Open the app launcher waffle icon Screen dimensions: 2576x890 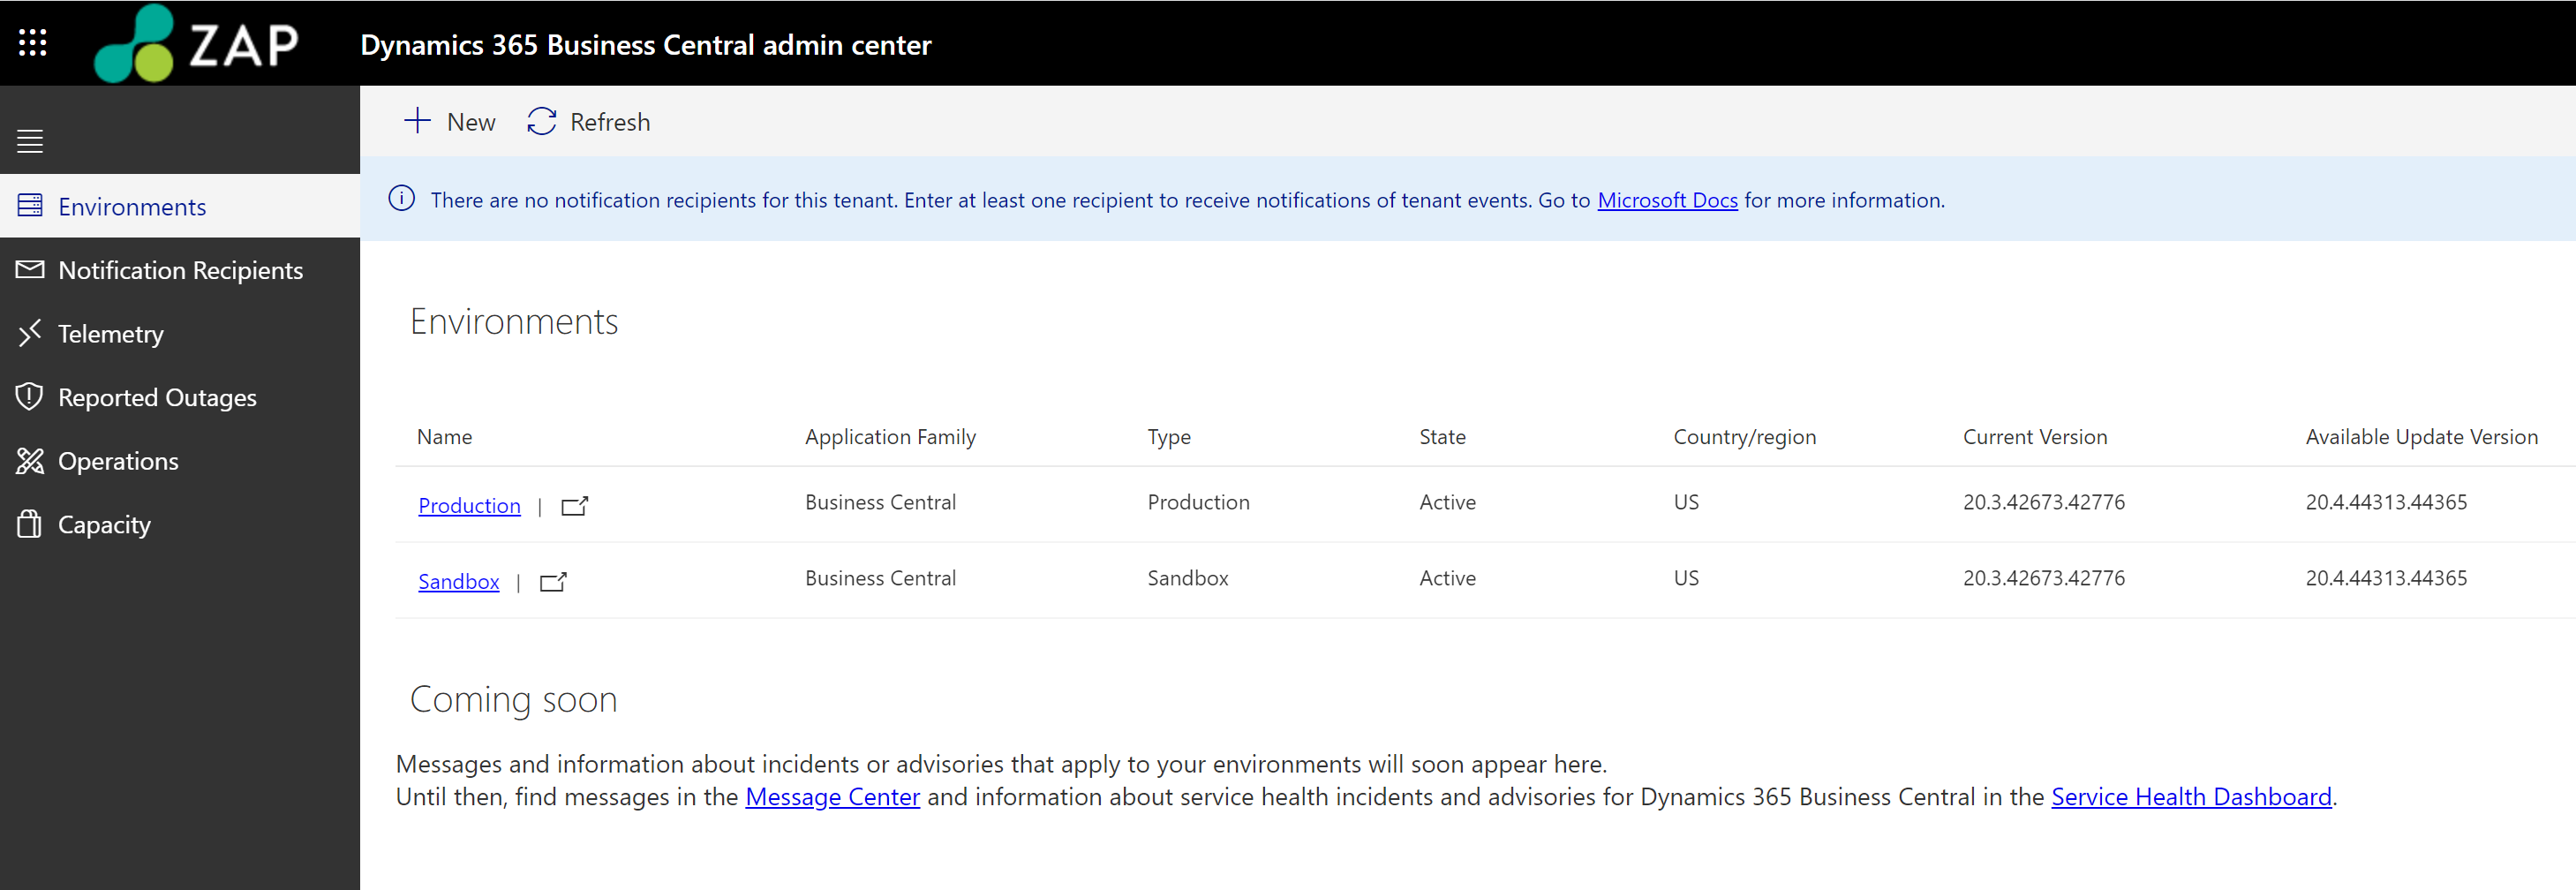pyautogui.click(x=32, y=42)
